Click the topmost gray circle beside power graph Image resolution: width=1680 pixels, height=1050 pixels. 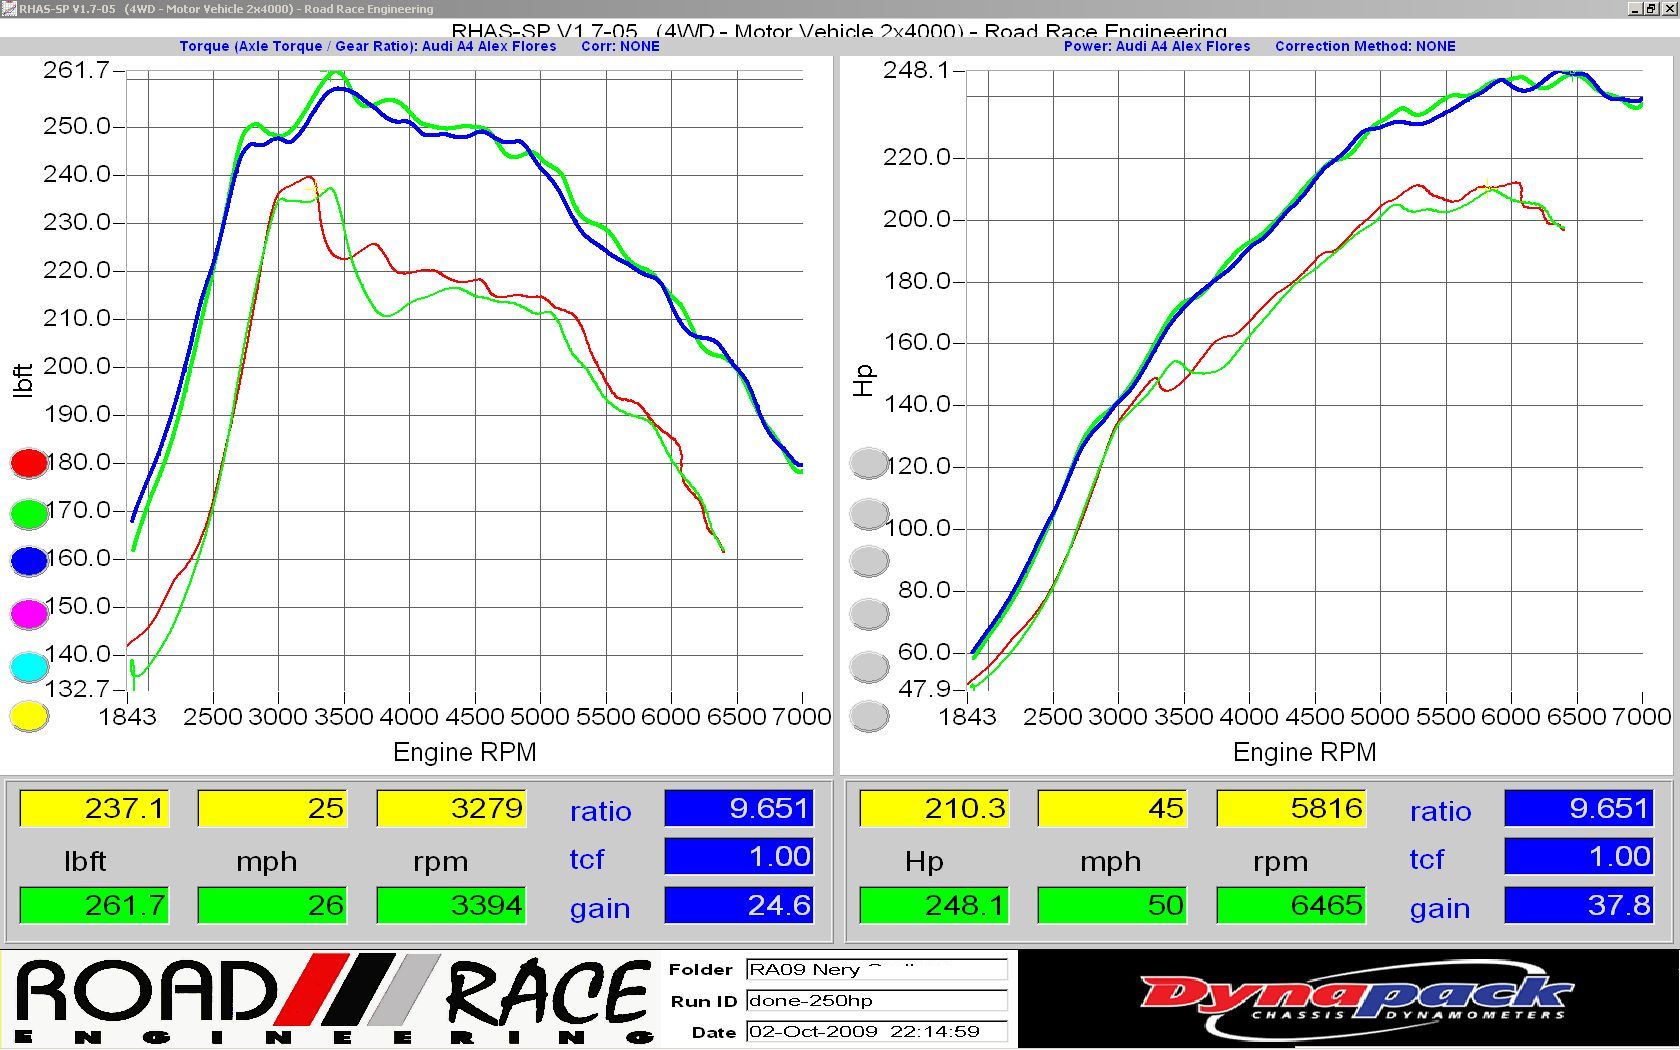[869, 463]
